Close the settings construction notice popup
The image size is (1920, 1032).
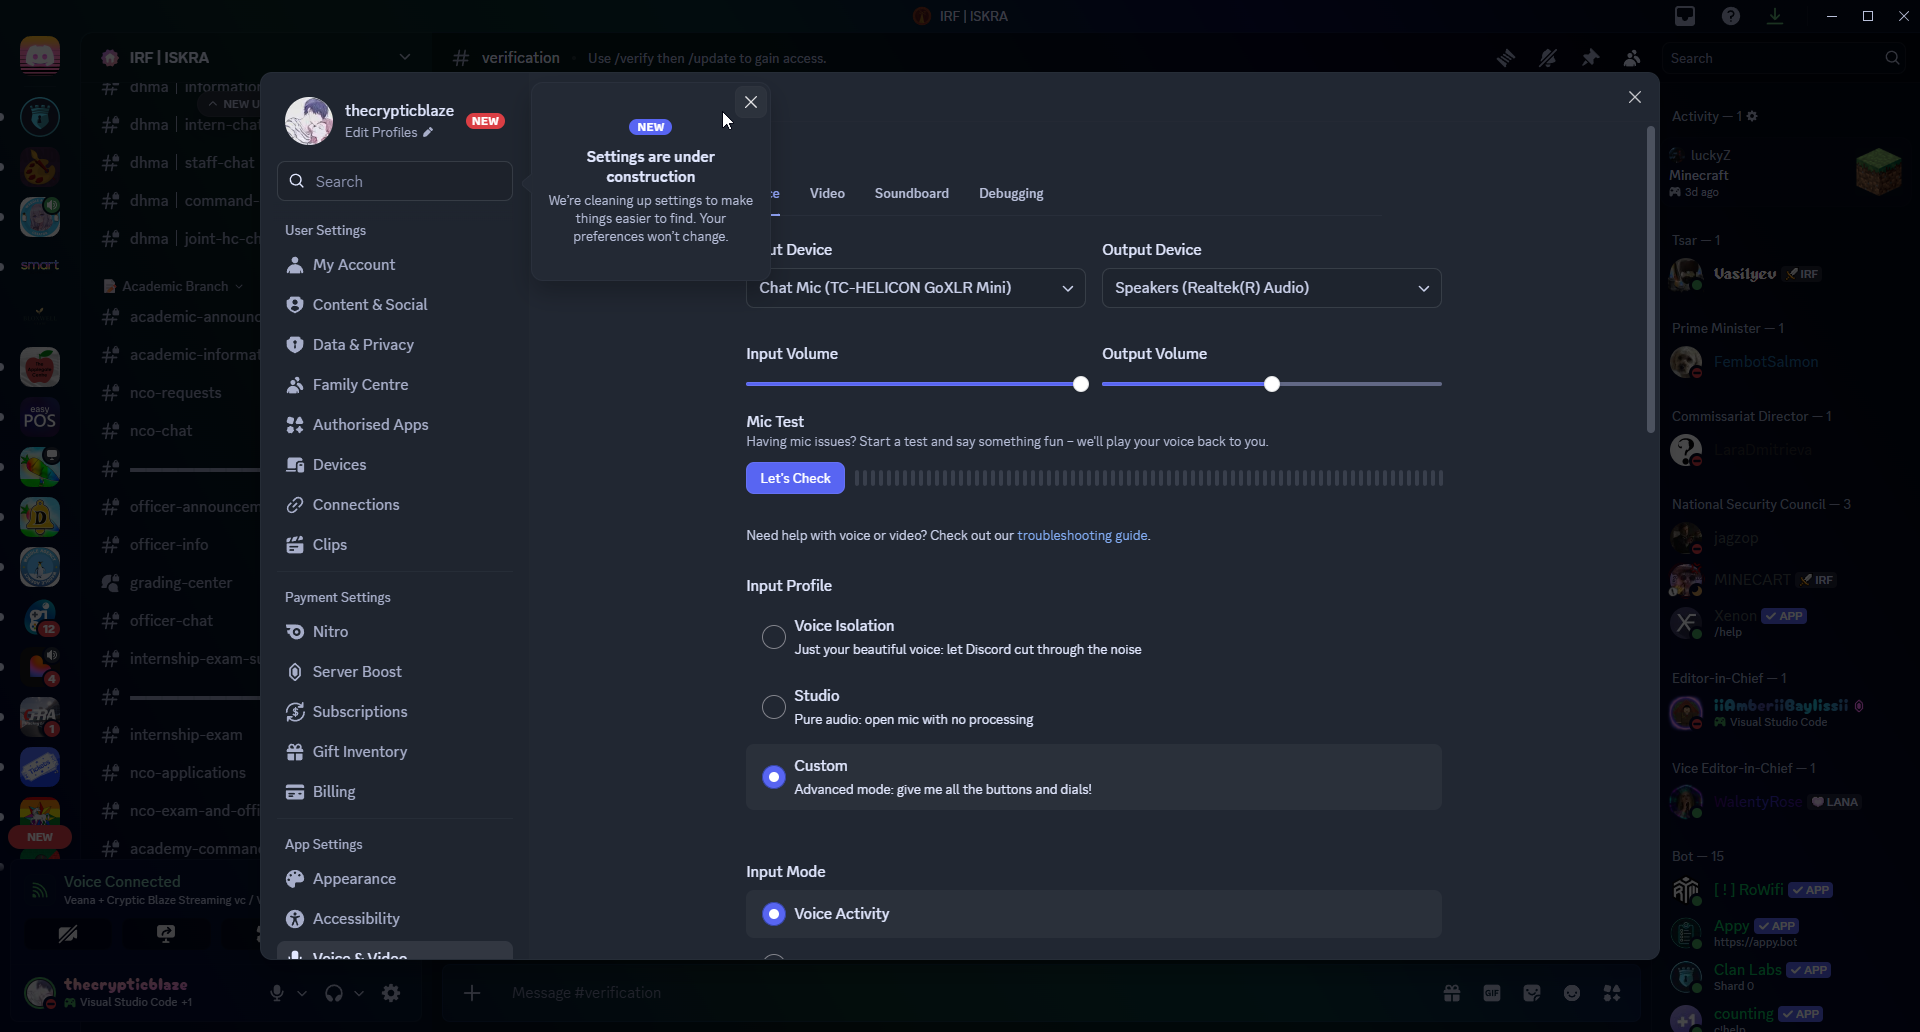point(750,102)
